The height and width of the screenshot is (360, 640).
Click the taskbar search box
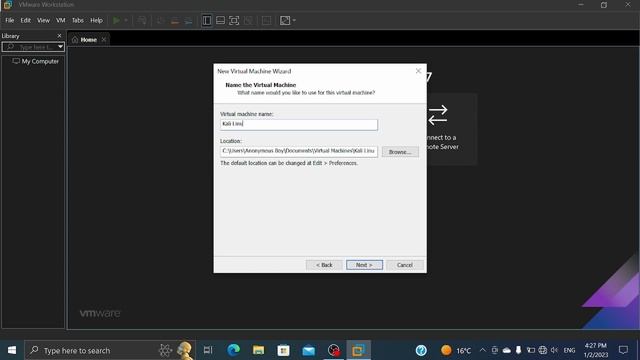coord(109,350)
